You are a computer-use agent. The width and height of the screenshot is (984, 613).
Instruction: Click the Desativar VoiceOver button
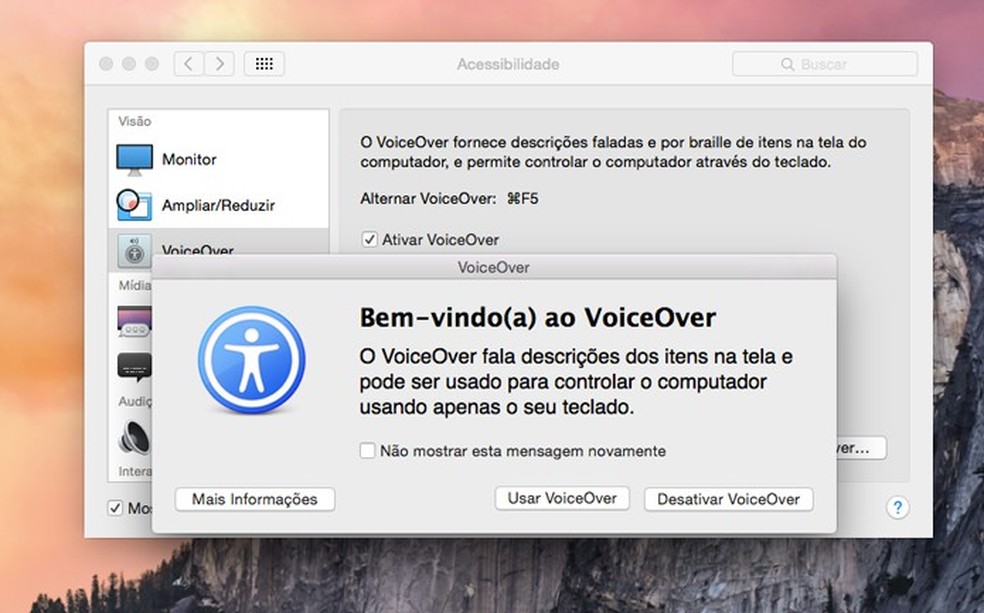pos(729,499)
